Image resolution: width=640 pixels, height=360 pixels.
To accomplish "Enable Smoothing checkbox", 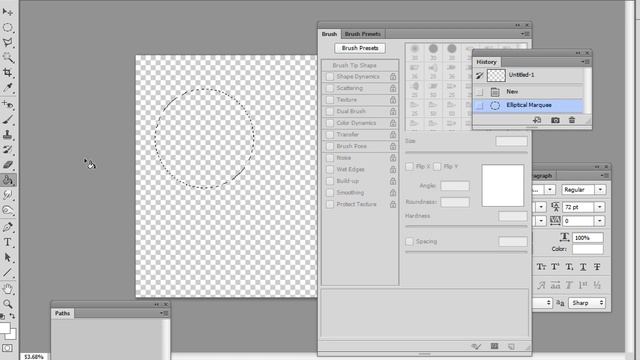I will [330, 193].
